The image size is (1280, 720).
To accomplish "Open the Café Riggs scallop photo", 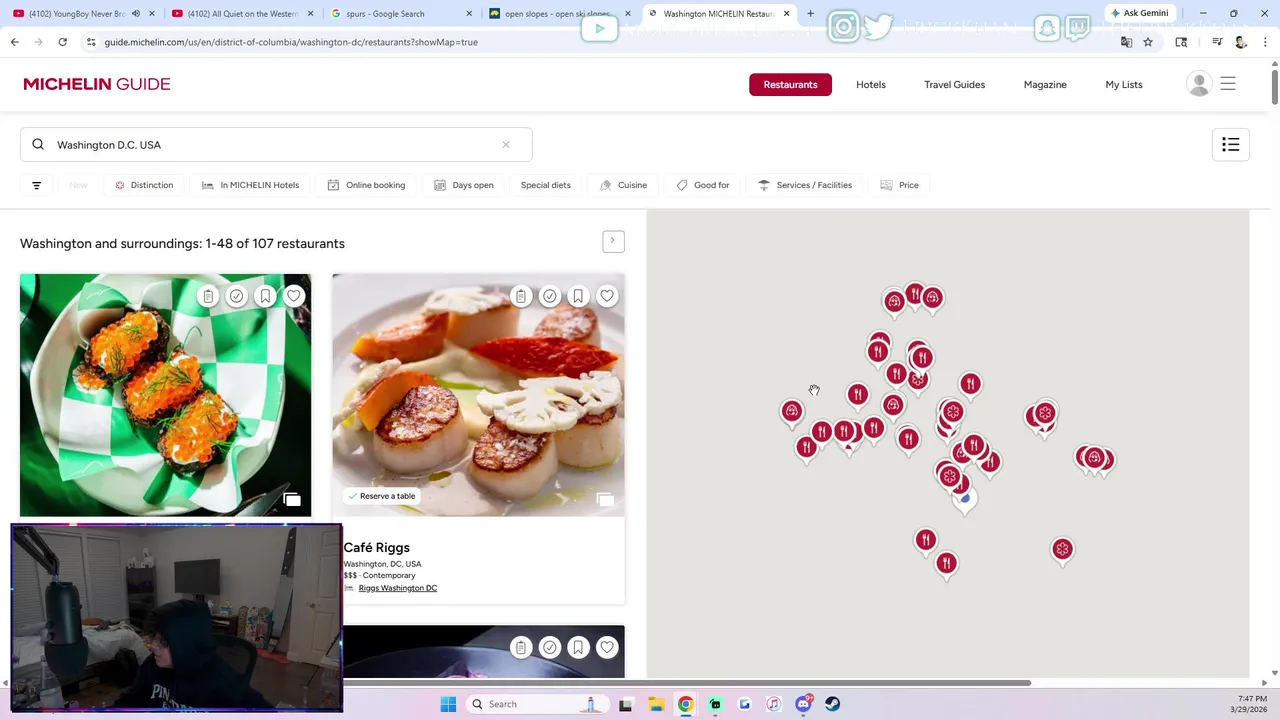I will tap(479, 395).
